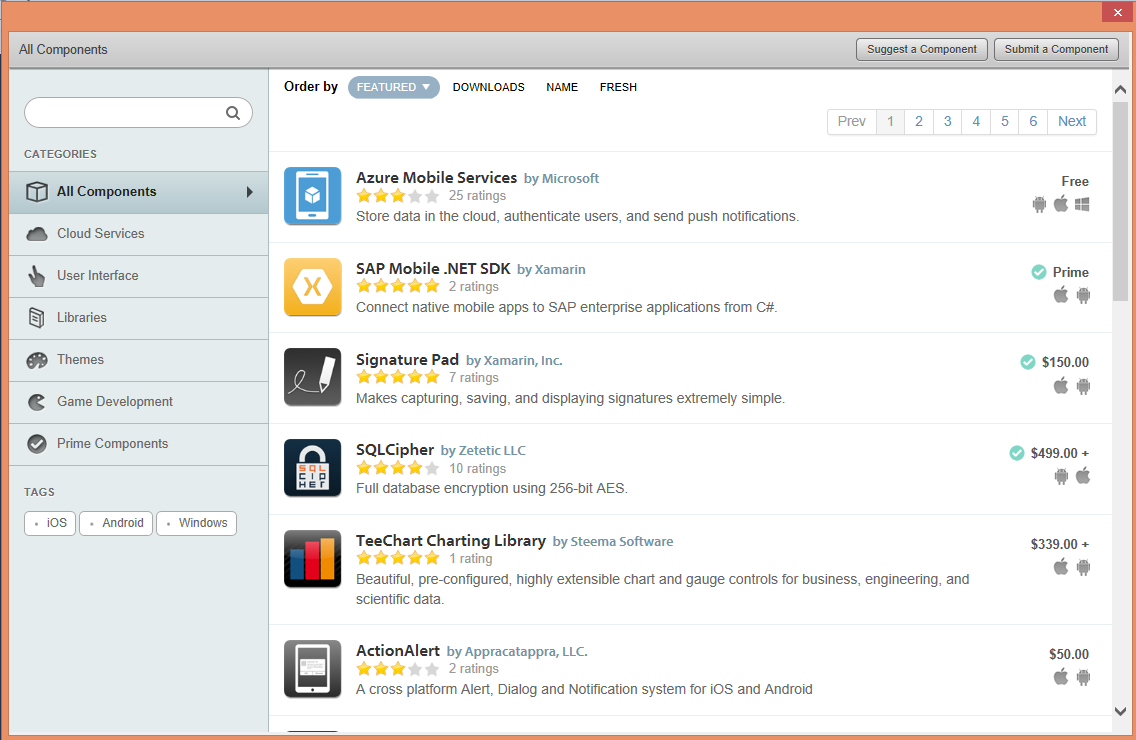Click the User Interface pointing hand icon

click(37, 276)
